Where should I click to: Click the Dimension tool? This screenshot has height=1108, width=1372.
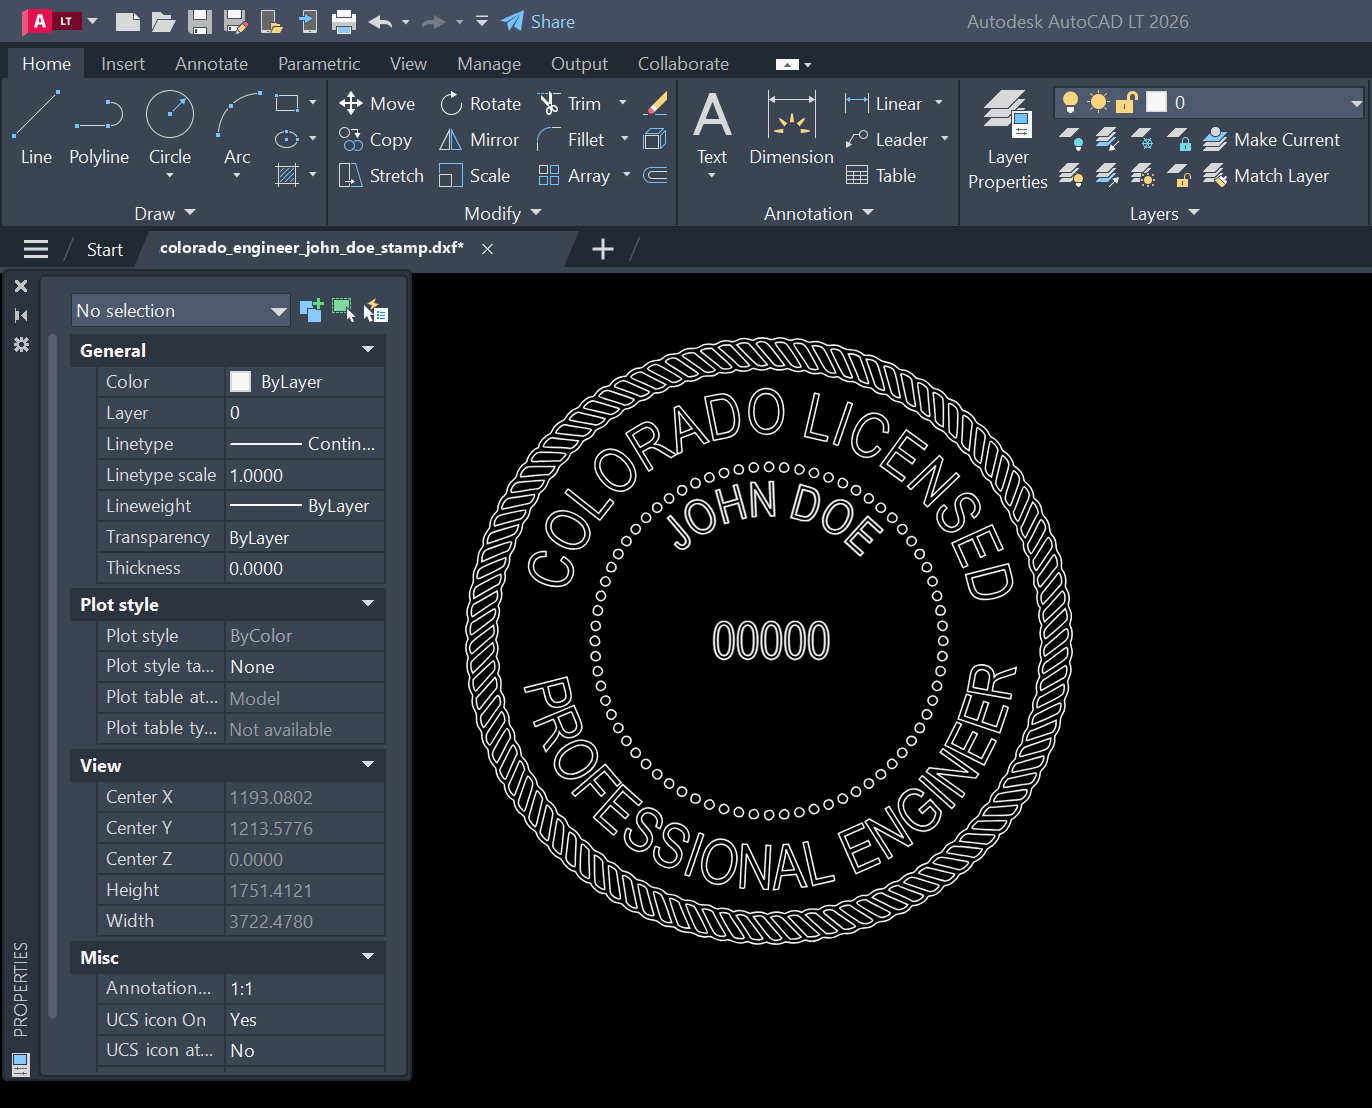[791, 128]
